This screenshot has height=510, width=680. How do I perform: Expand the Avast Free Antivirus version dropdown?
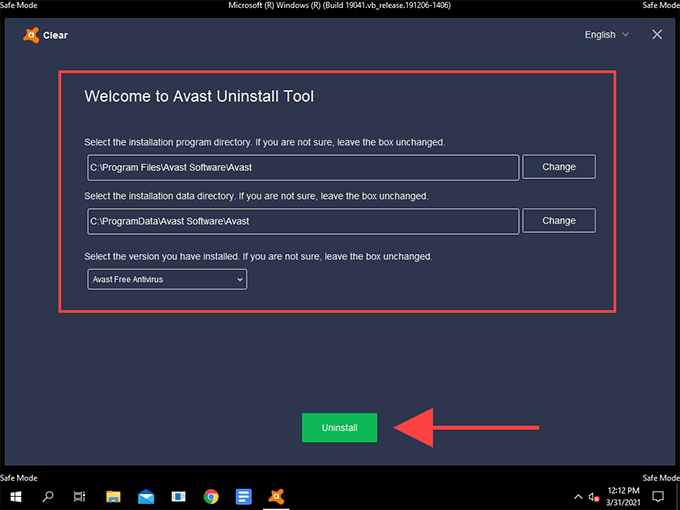(167, 279)
